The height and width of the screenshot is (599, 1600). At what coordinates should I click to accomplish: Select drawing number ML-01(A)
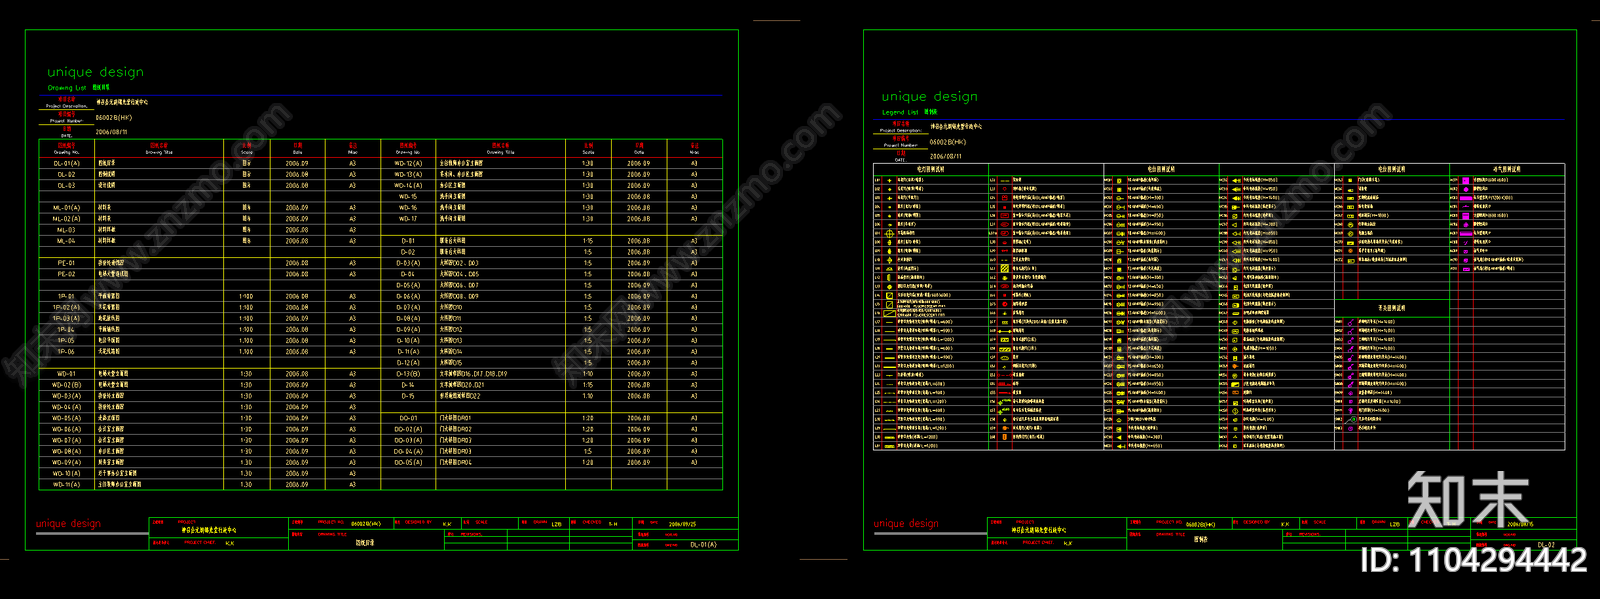[66, 208]
